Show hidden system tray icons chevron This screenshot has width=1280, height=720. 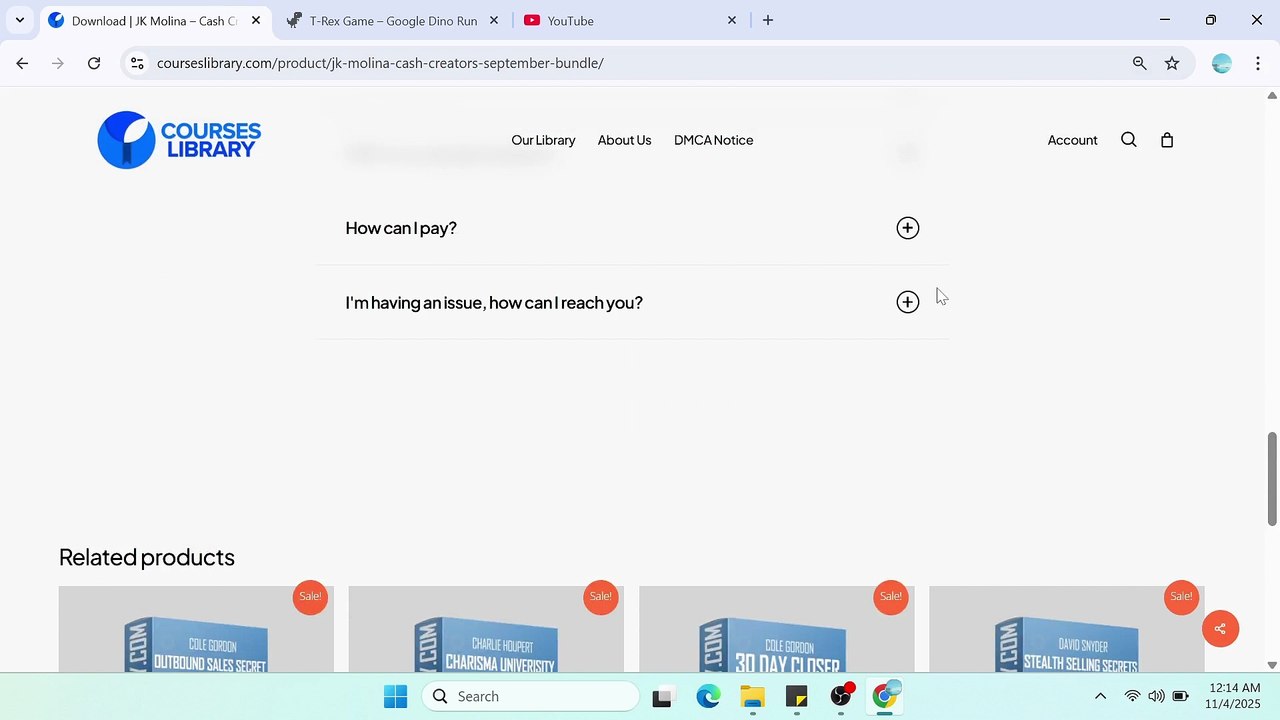pos(1100,697)
